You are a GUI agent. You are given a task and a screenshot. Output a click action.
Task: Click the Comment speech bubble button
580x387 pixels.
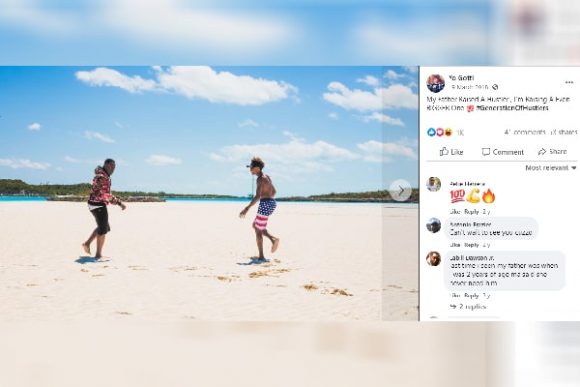[503, 152]
